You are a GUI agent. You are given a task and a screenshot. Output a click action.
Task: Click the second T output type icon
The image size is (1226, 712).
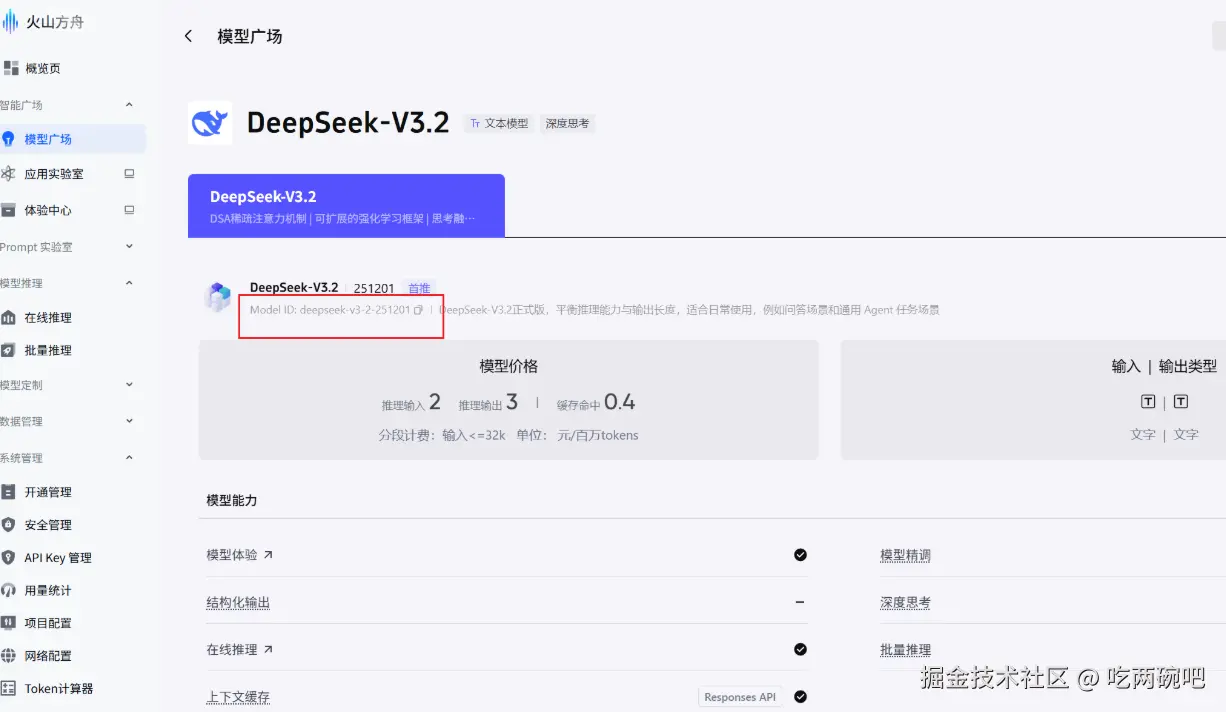1181,401
